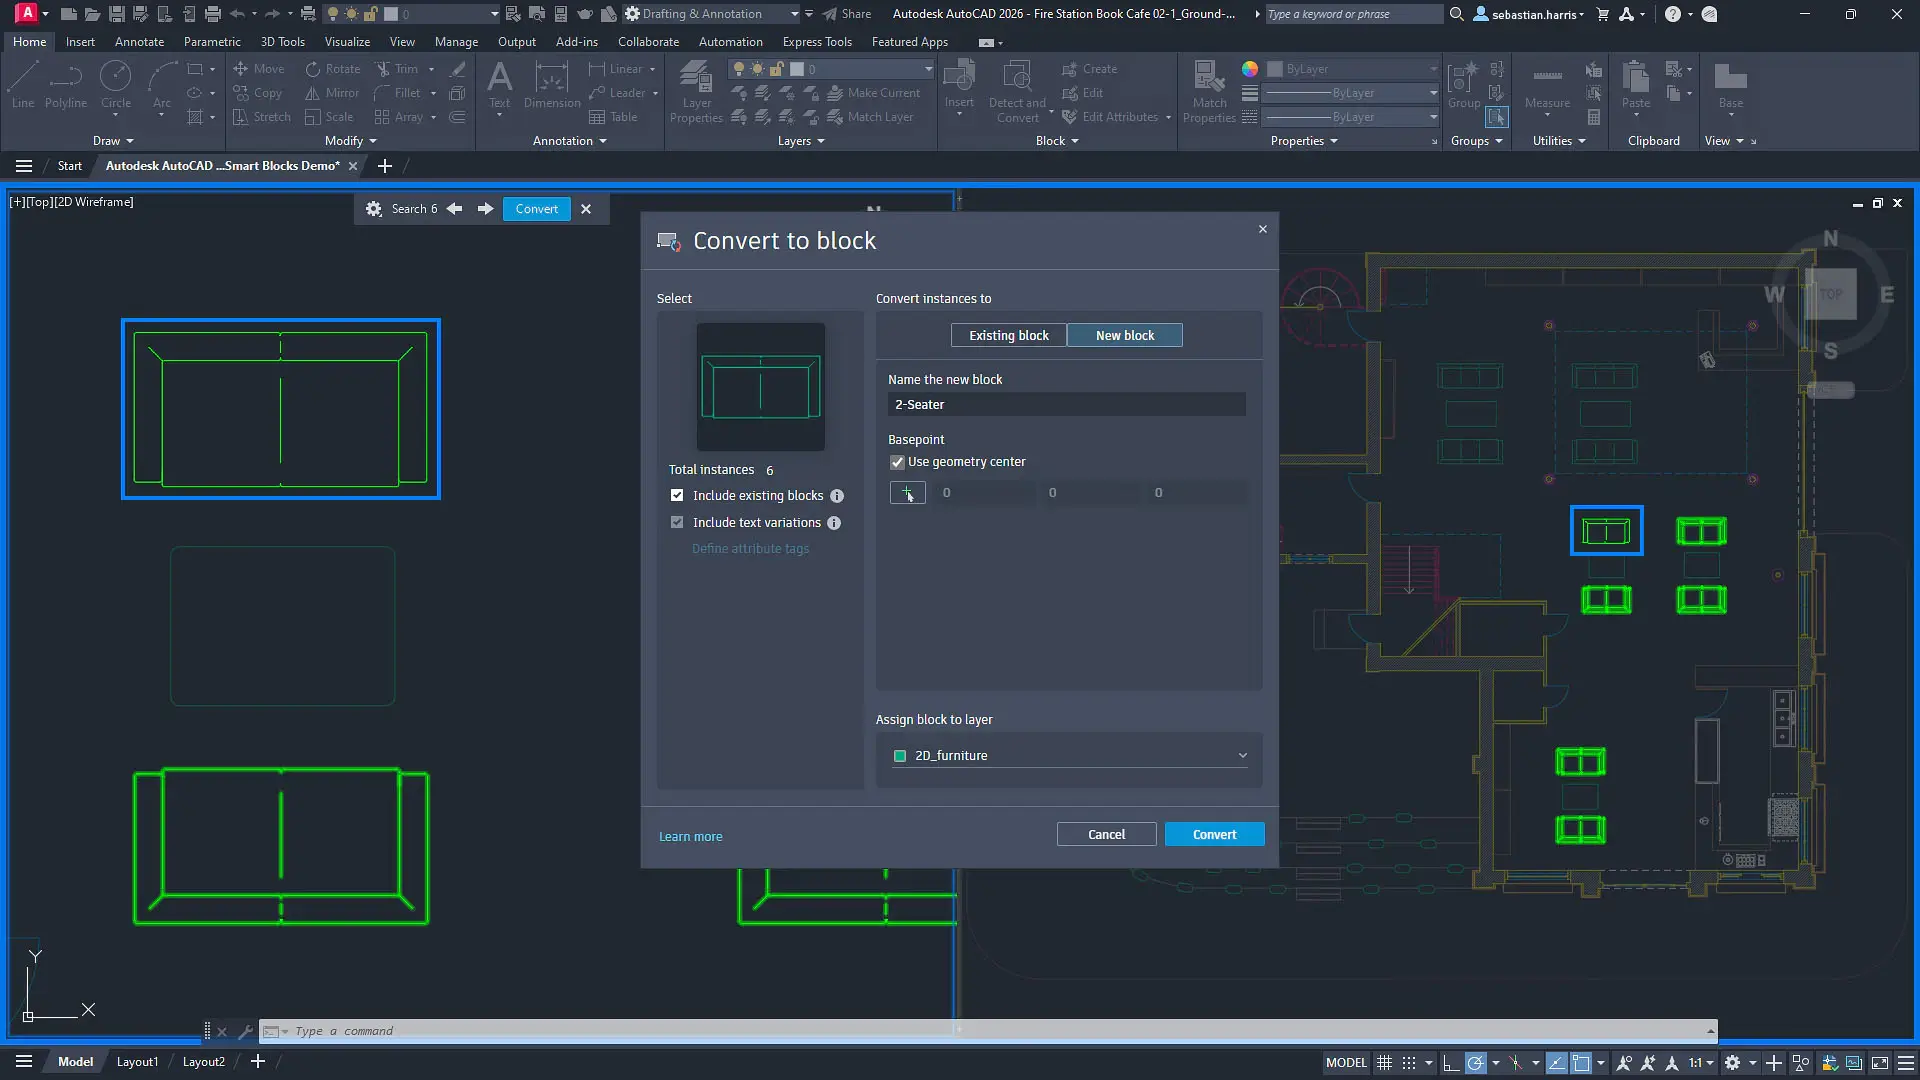The height and width of the screenshot is (1080, 1920).
Task: Uncheck Use geometry center
Action: pyautogui.click(x=897, y=462)
